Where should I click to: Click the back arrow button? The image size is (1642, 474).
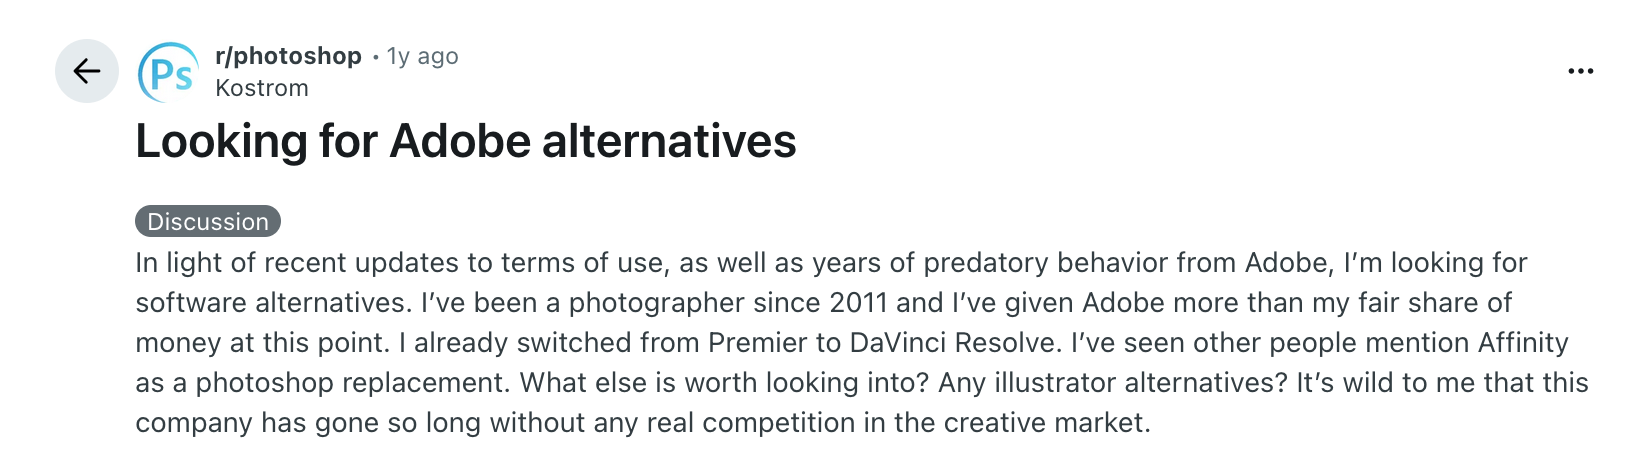(x=87, y=71)
